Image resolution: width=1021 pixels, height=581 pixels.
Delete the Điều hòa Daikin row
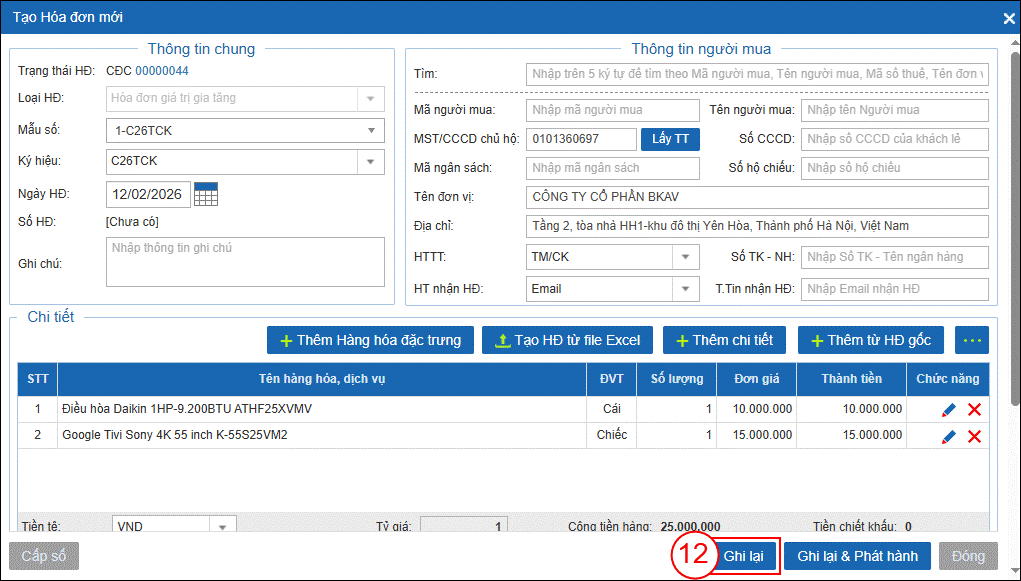974,409
